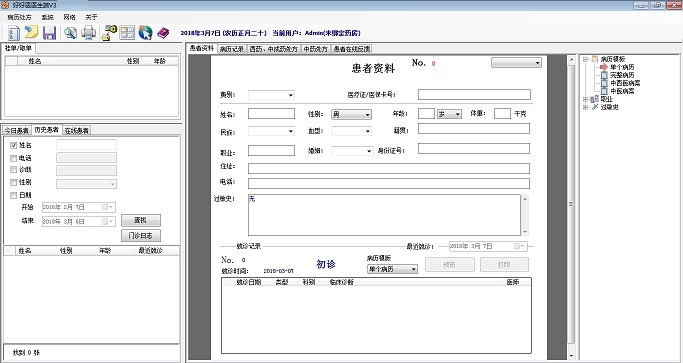Viewport: 683px width, 363px height.
Task: Click the globe with cursor icon
Action: click(145, 33)
